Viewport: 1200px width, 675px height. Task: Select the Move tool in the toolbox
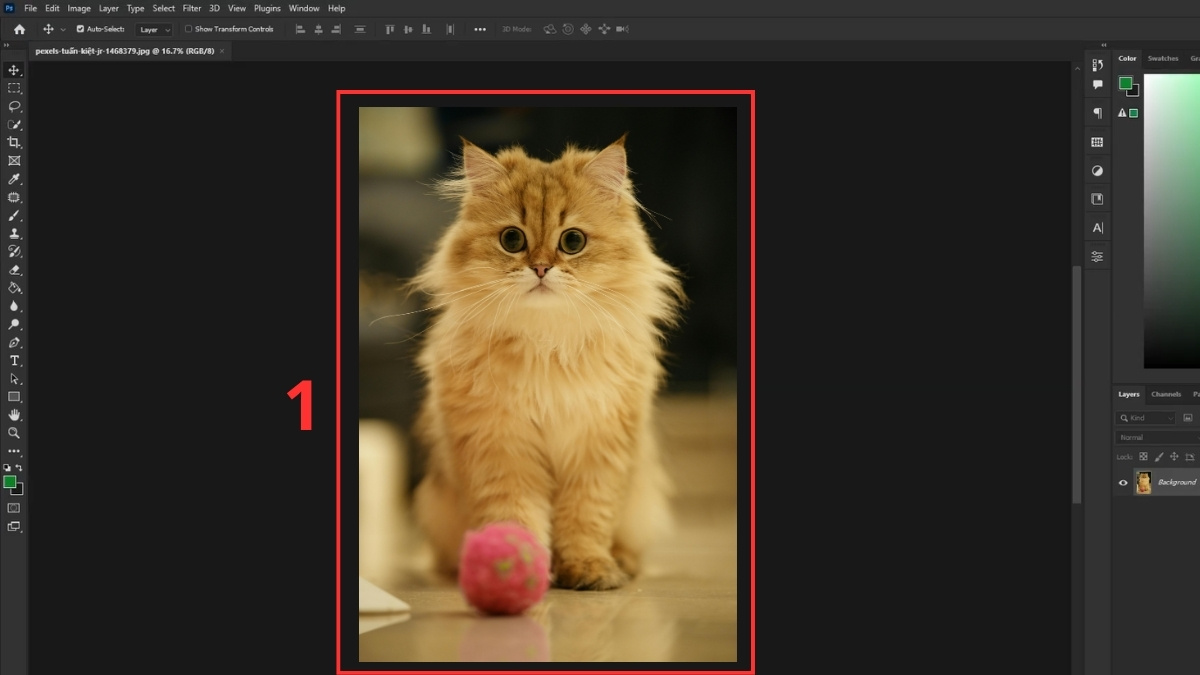coord(14,70)
